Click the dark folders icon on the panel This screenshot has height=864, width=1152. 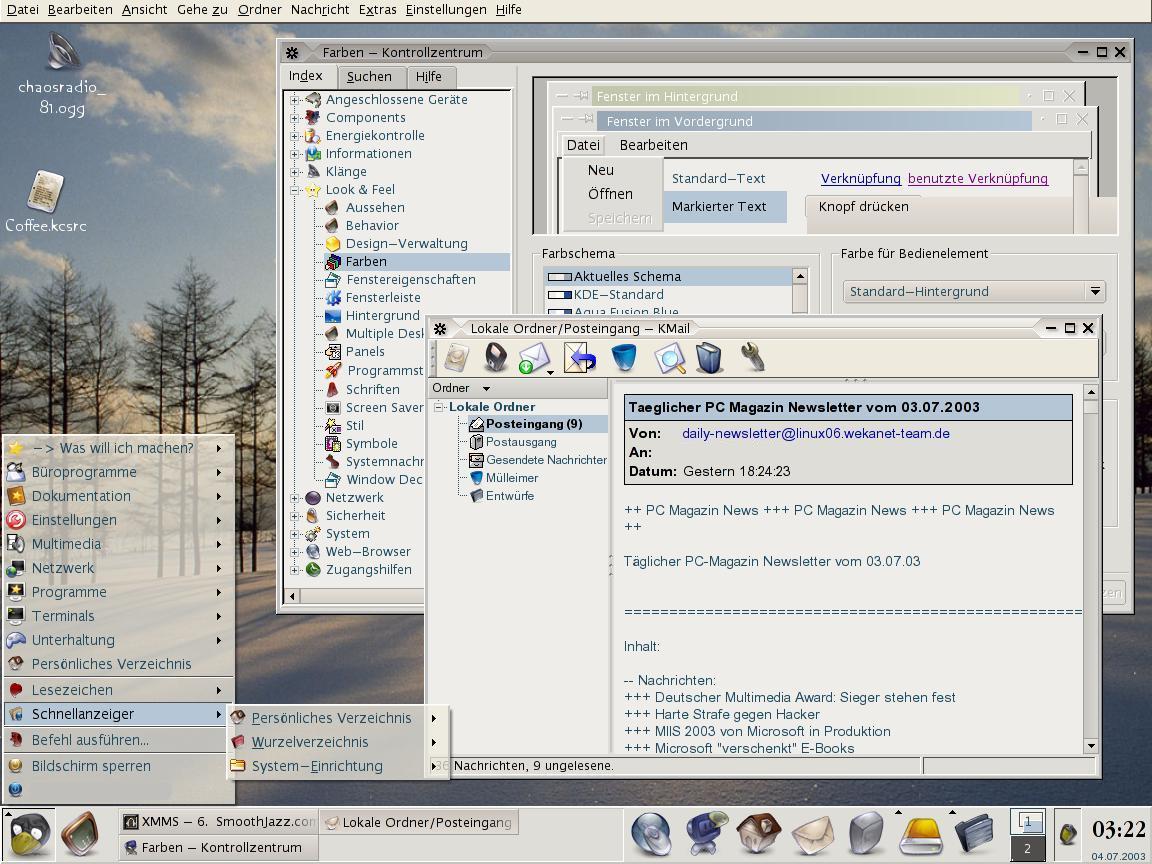point(974,835)
